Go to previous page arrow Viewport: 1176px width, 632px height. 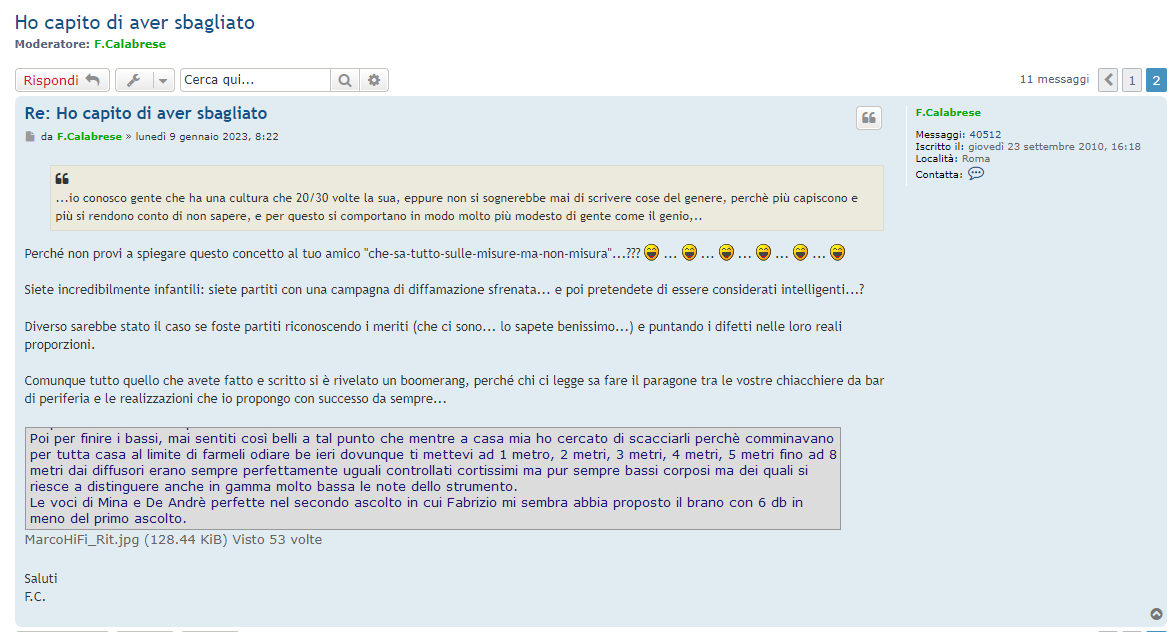[x=1108, y=80]
